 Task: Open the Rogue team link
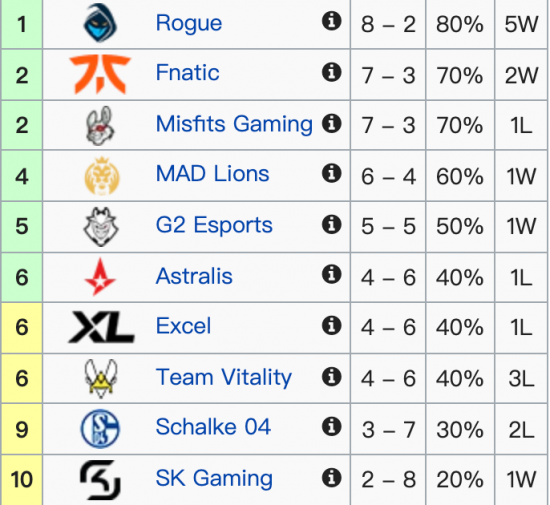(x=189, y=23)
